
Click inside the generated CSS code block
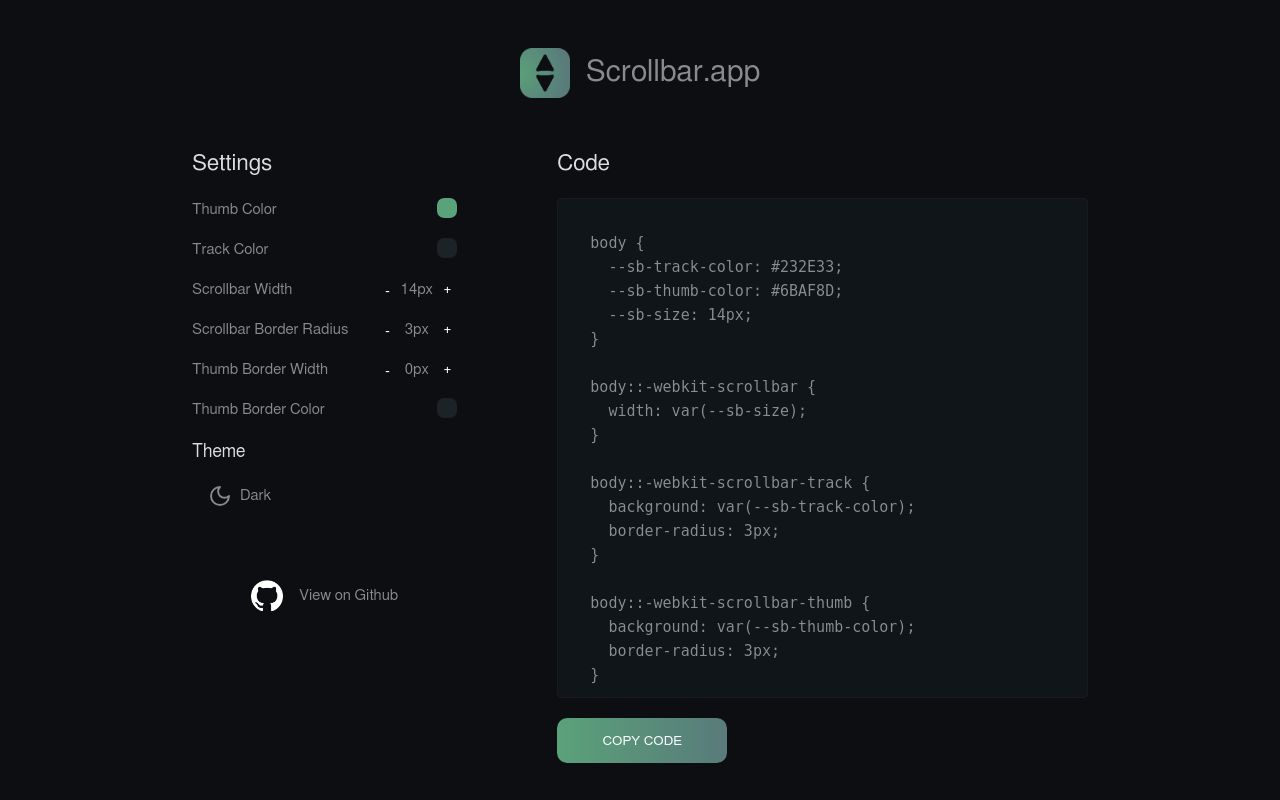tap(822, 447)
